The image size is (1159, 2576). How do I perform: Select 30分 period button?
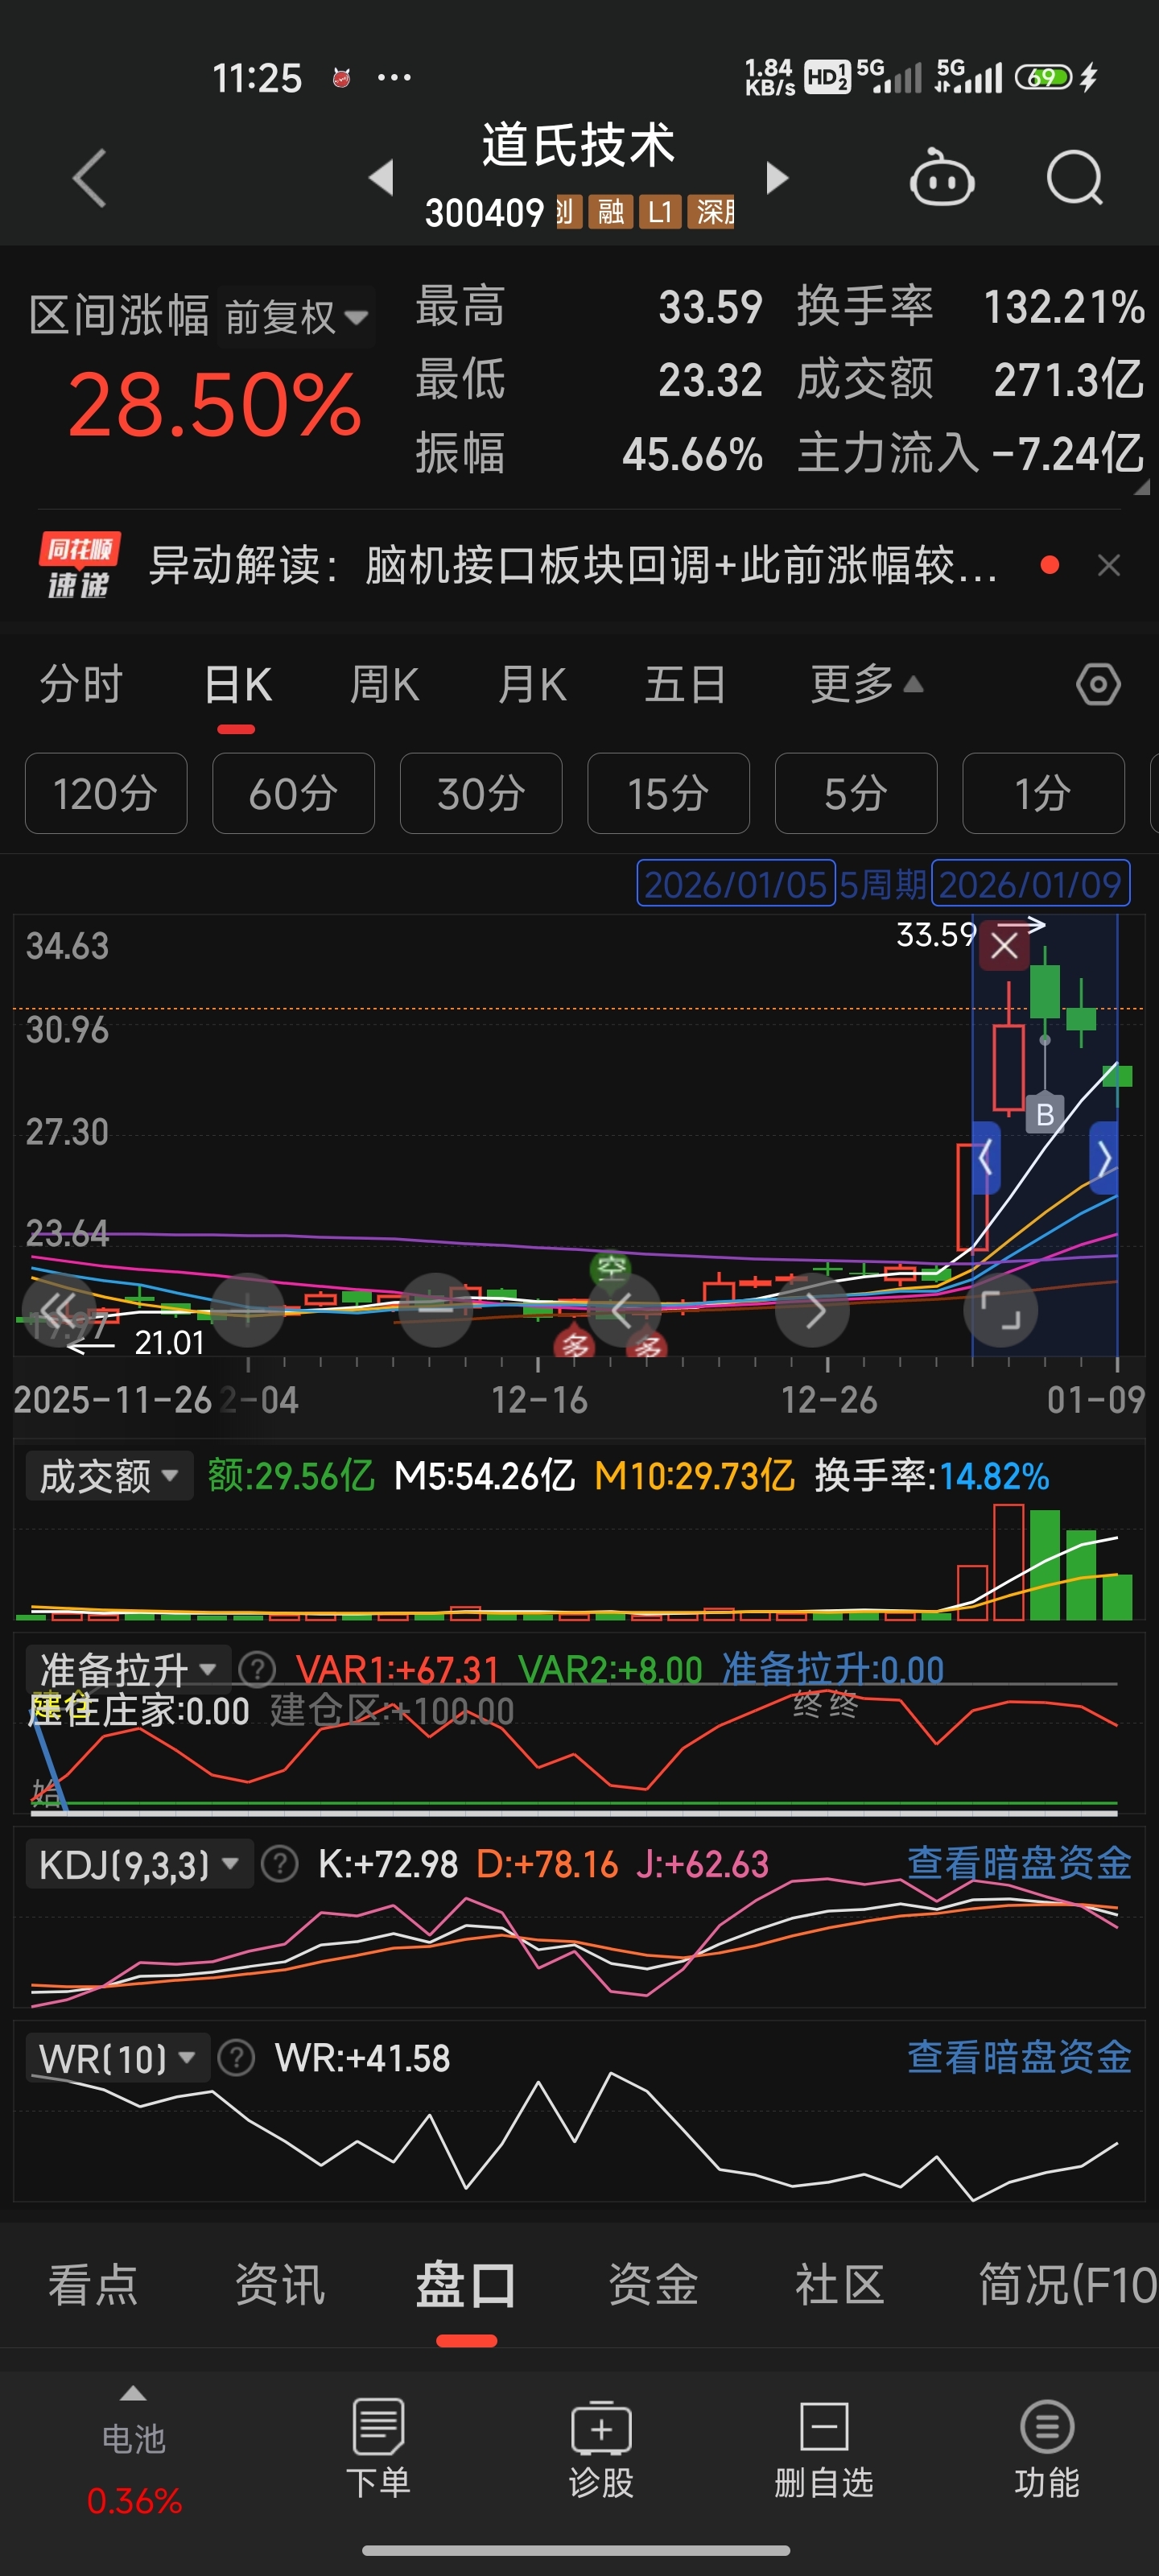coord(481,793)
